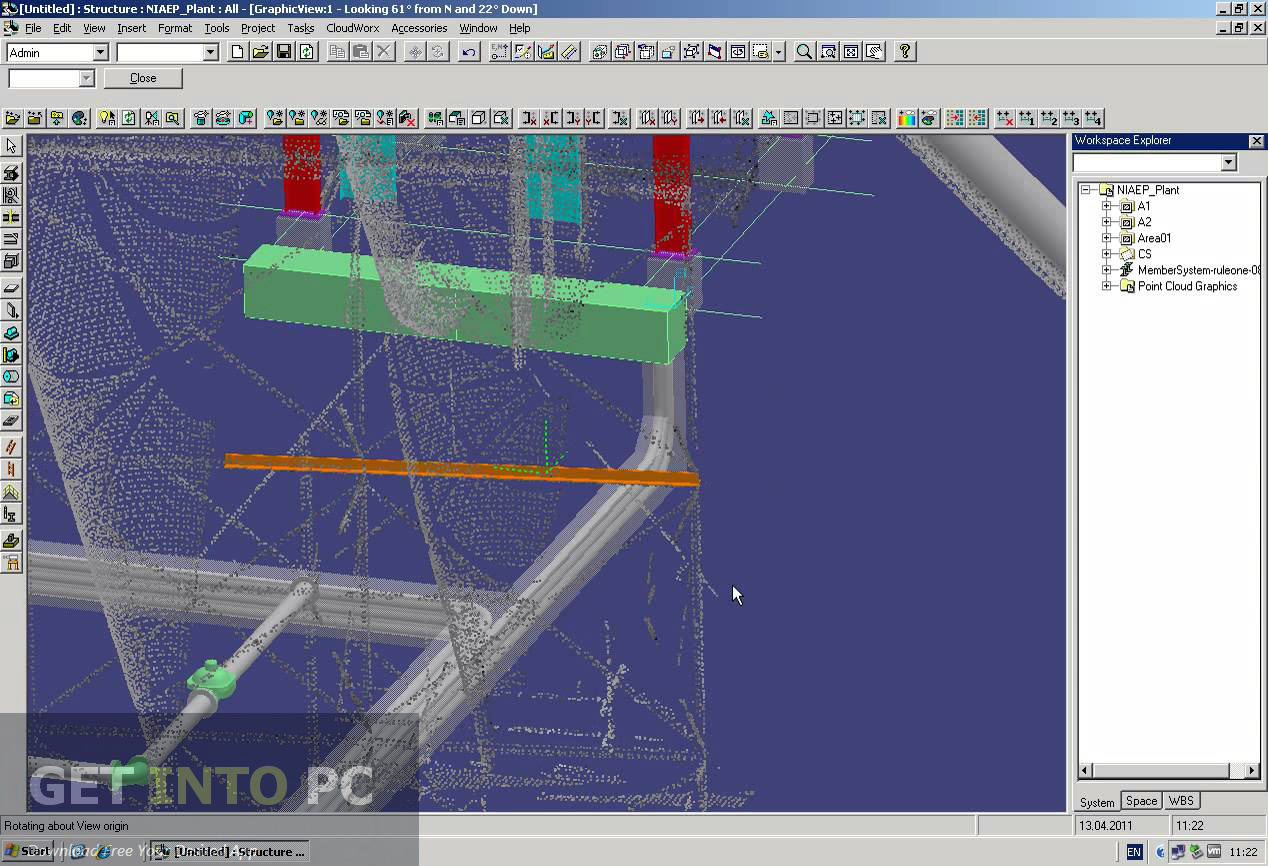
Task: Click the red diagonal member icon in left toolbar
Action: pyautogui.click(x=11, y=446)
